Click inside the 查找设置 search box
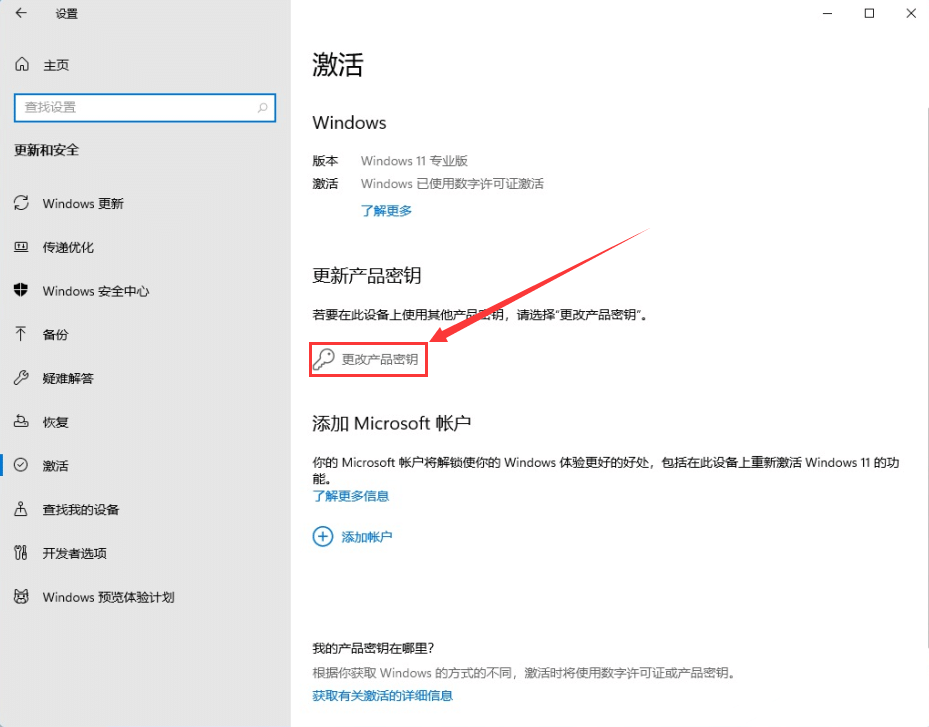This screenshot has width=929, height=727. pos(130,107)
